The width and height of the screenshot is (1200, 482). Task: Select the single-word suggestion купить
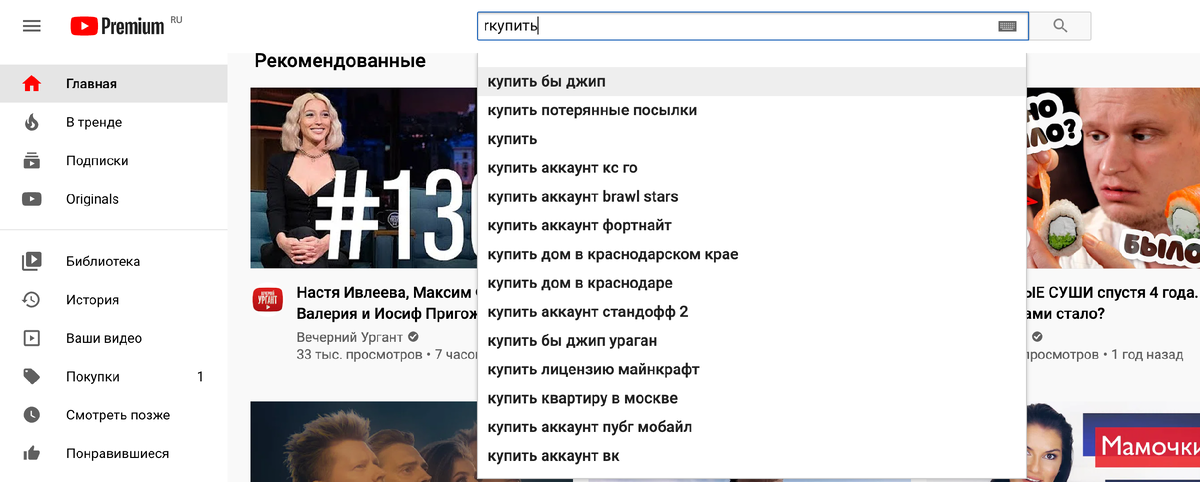click(752, 139)
